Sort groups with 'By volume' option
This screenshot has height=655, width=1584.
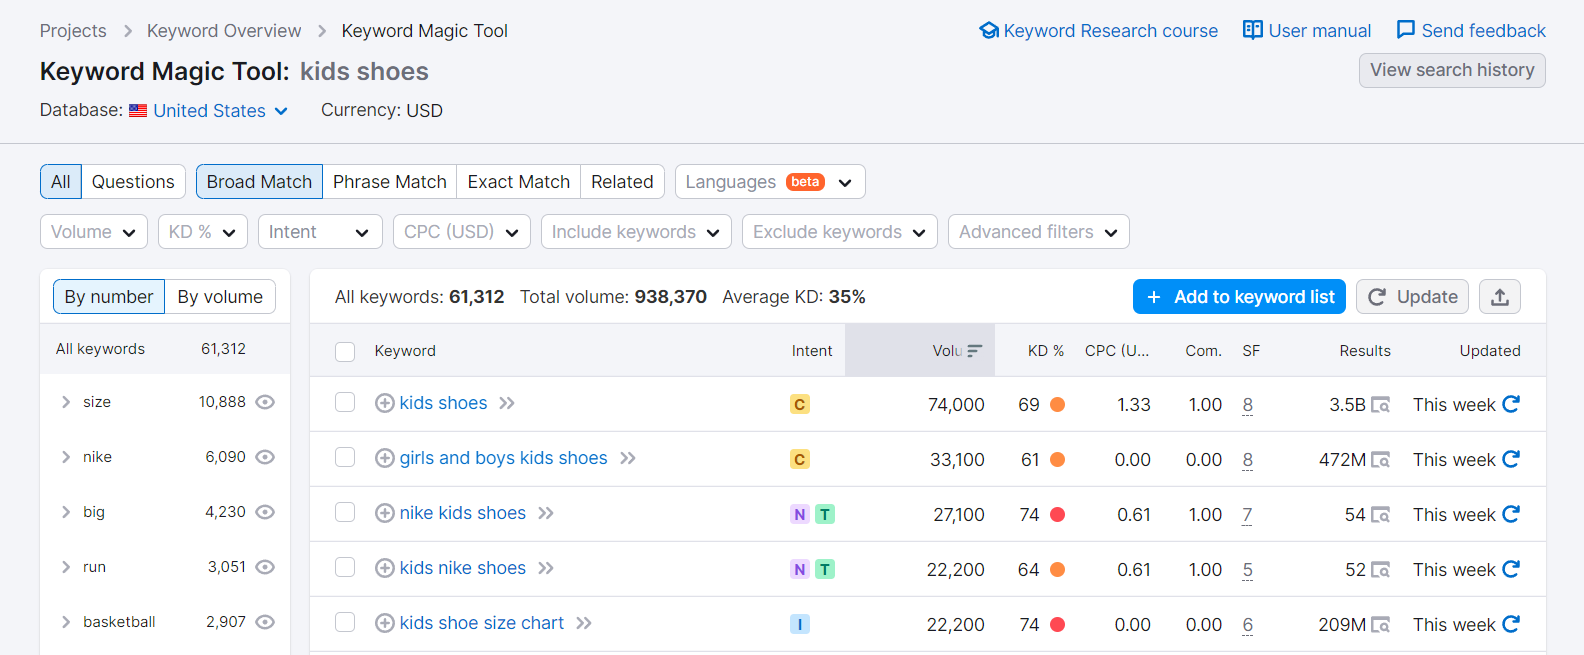click(x=220, y=297)
